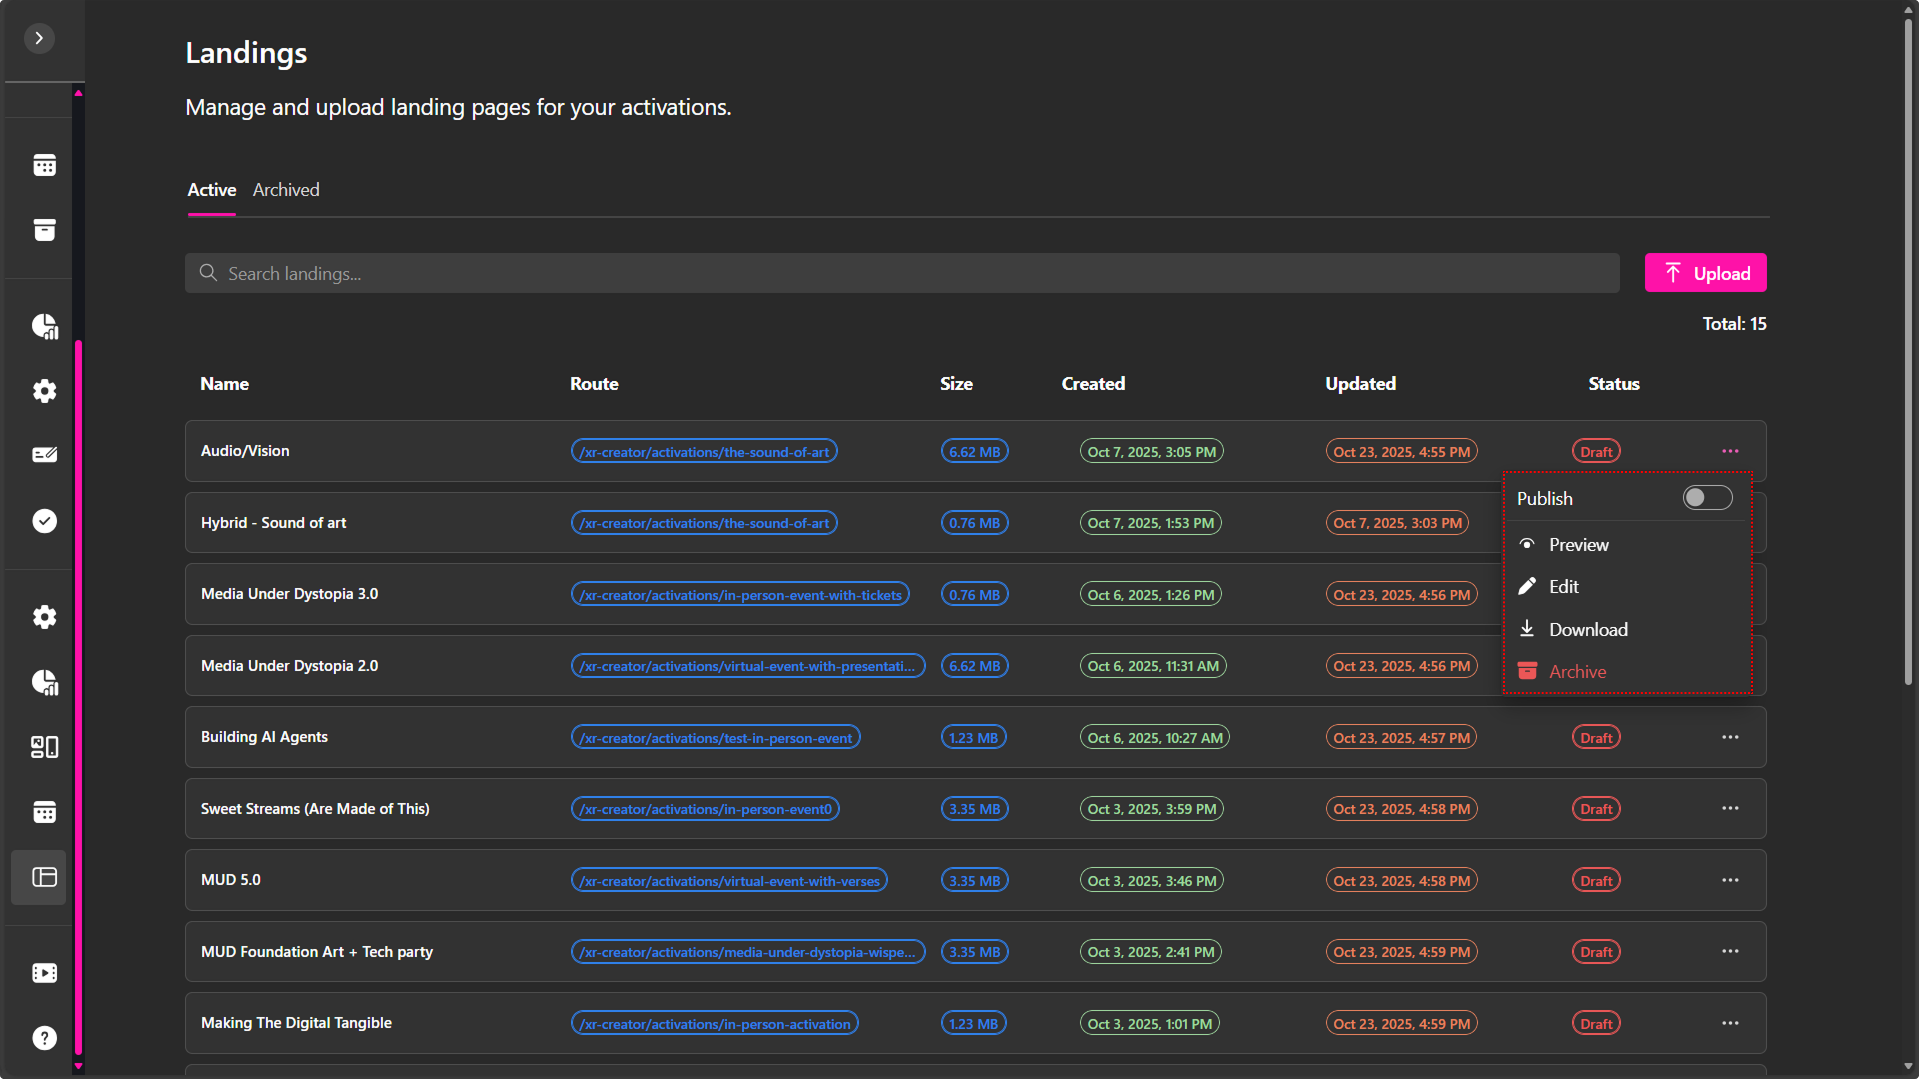Screen dimensions: 1919x1079
Task: Click the pink Upload button
Action: [1705, 273]
